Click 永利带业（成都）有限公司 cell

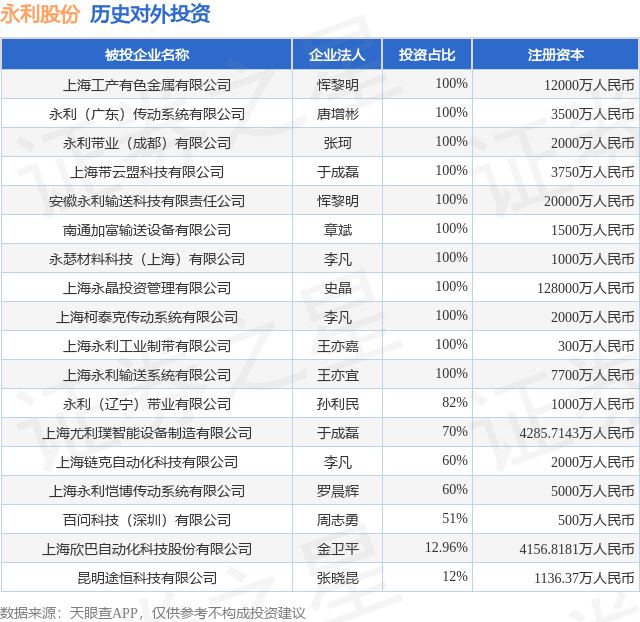click(x=147, y=143)
